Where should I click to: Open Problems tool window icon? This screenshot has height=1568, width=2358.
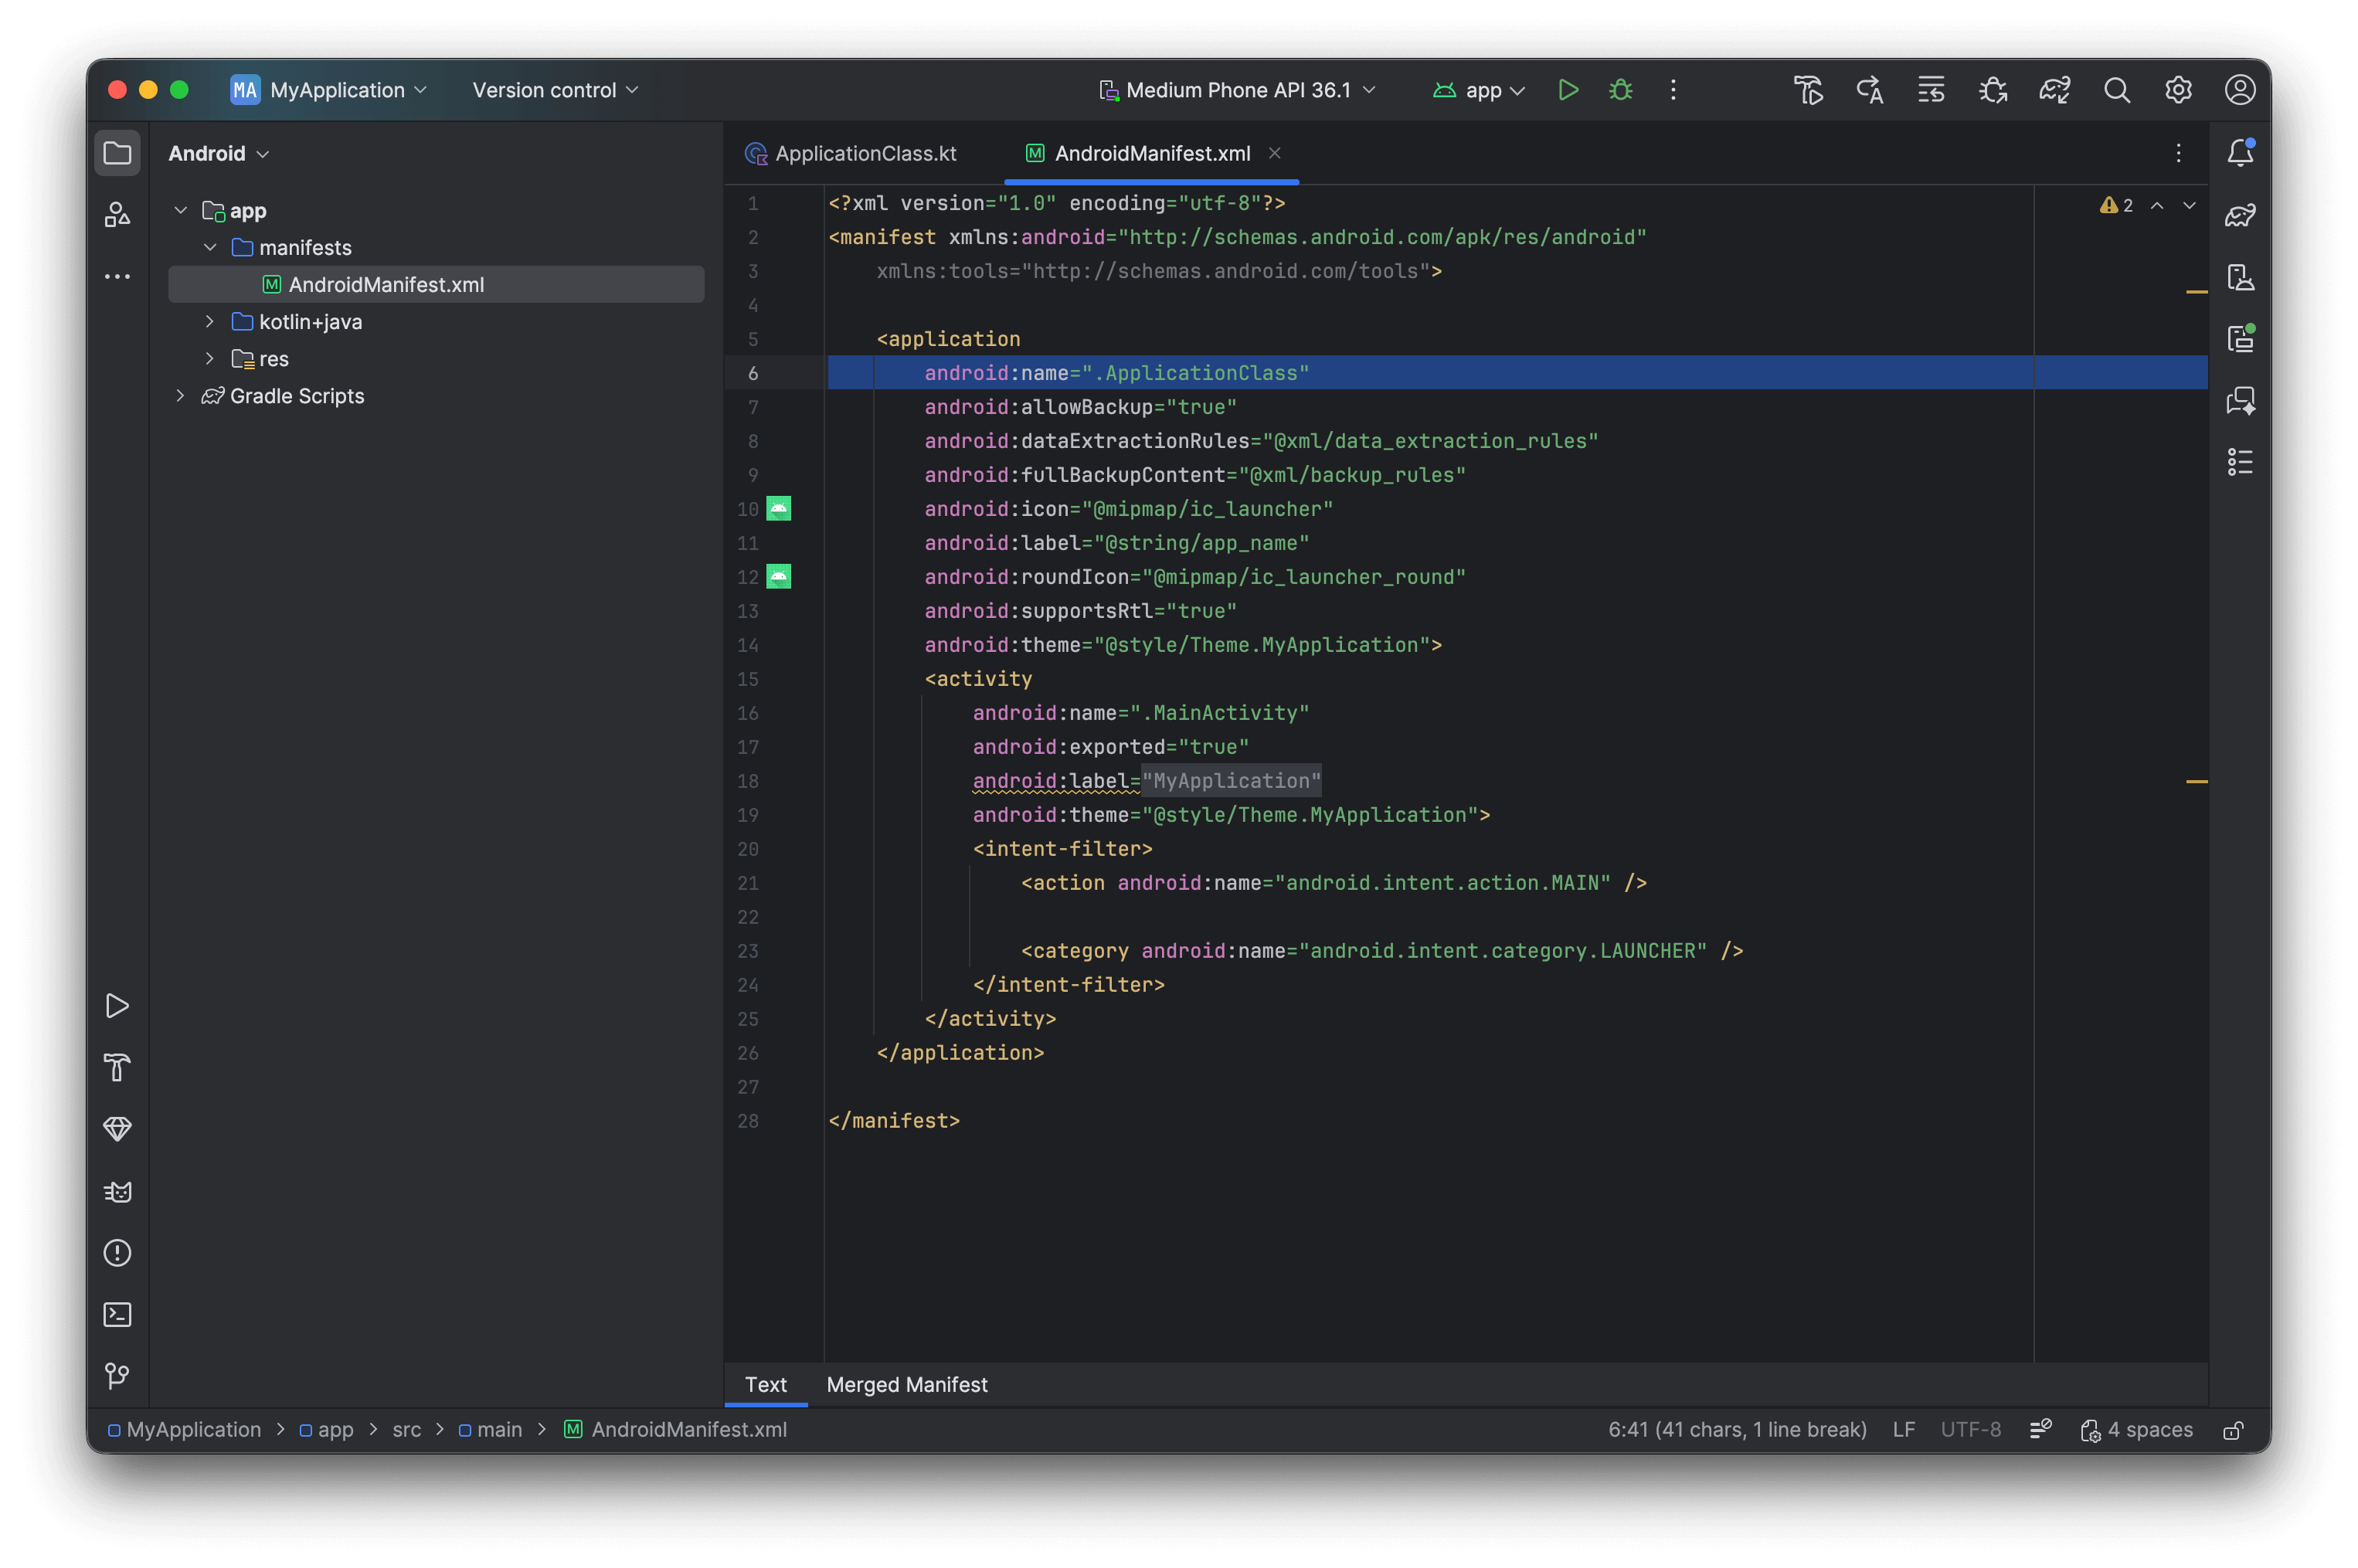coord(117,1252)
